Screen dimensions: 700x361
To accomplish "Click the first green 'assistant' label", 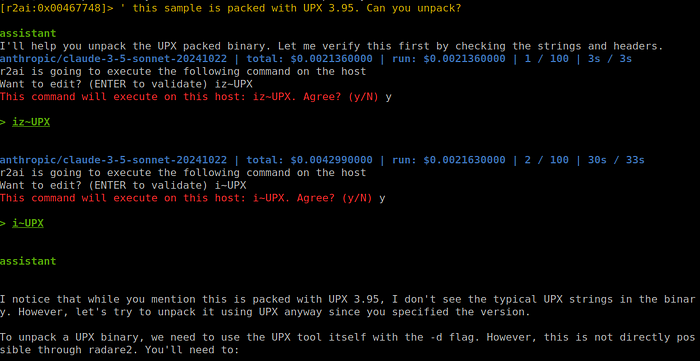I will pos(28,33).
